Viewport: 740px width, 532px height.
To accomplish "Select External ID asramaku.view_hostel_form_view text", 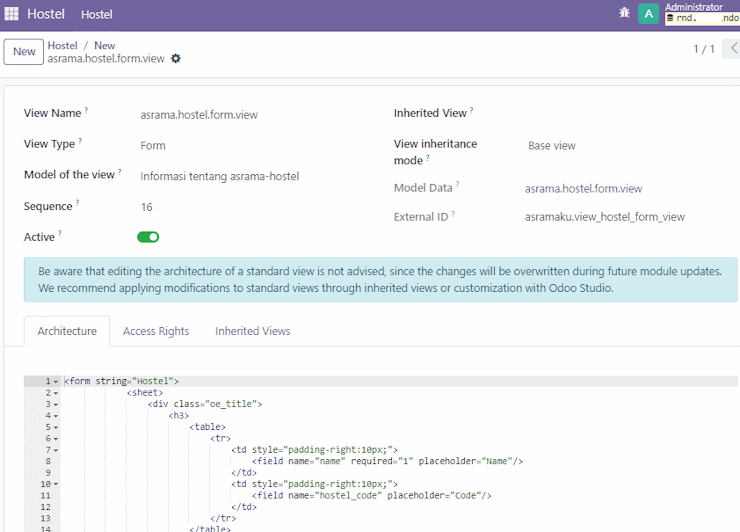I will pos(605,217).
